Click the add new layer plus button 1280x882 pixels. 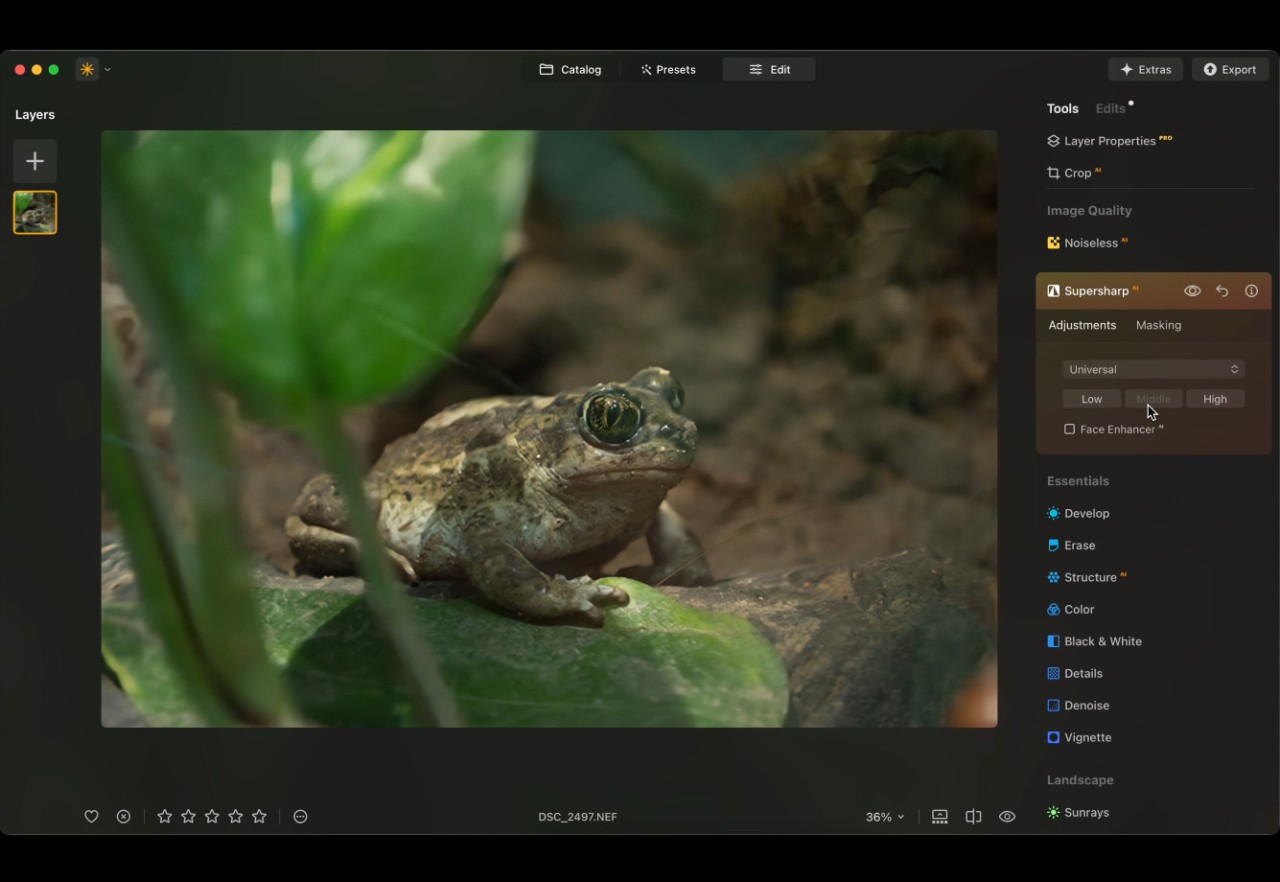(x=35, y=161)
